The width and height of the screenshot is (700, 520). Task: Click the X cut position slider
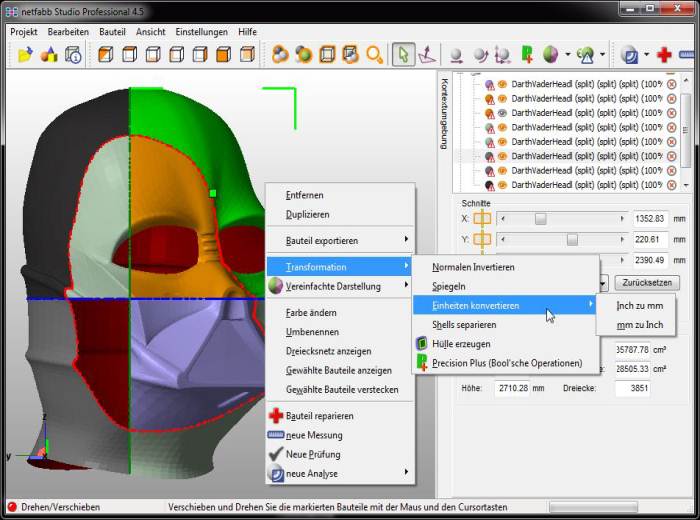[541, 218]
